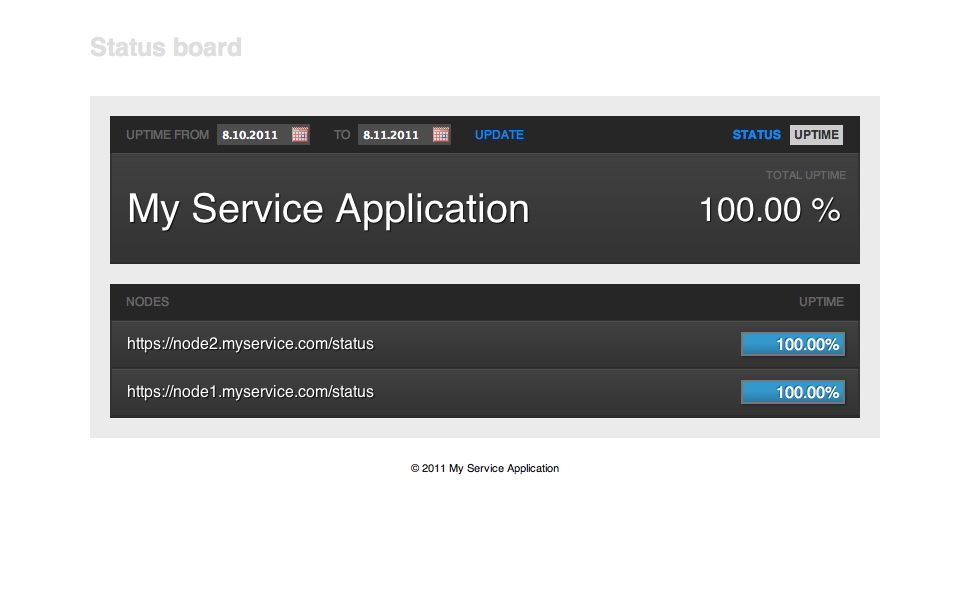Viewport: 955px width, 590px height.
Task: Click the 100.00 % total uptime value
Action: point(770,210)
